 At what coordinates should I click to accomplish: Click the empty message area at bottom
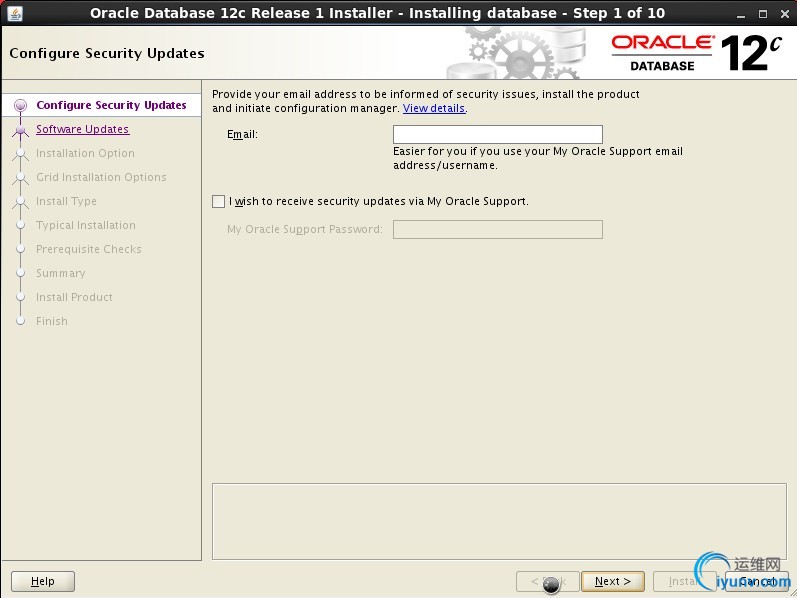coord(499,521)
